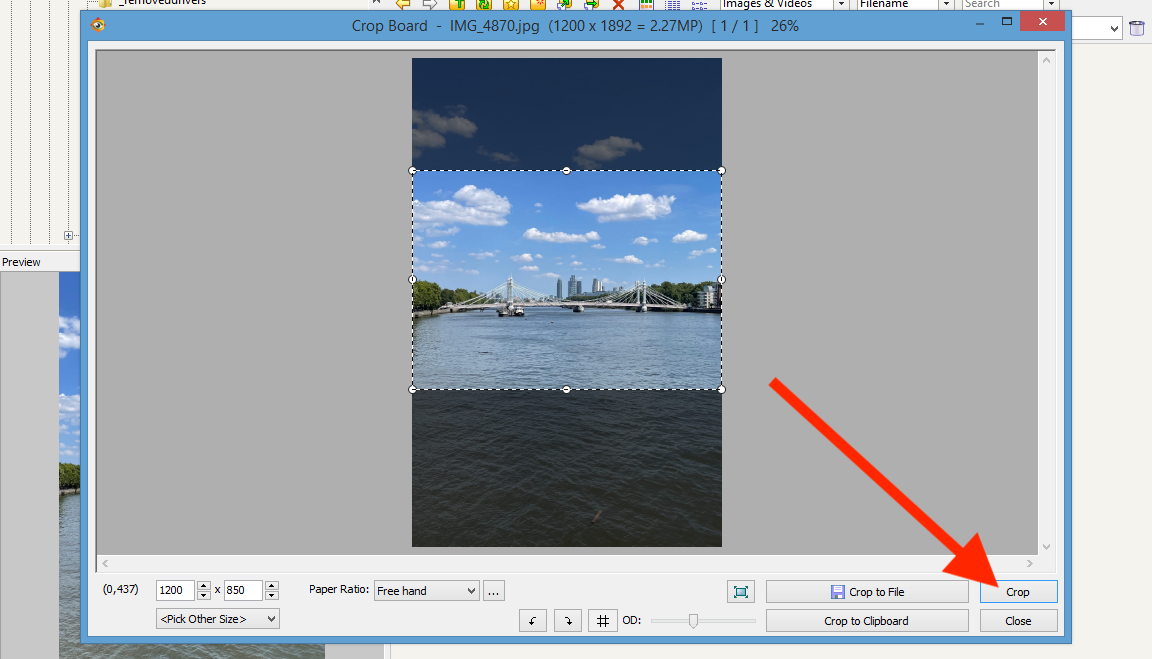This screenshot has height=659, width=1152.
Task: Rotate image right with clockwise arrow icon
Action: pos(567,621)
